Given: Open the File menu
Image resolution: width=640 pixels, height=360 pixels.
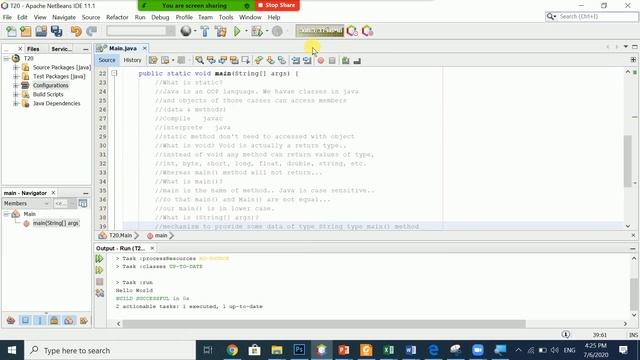Looking at the screenshot, I should click(x=7, y=17).
